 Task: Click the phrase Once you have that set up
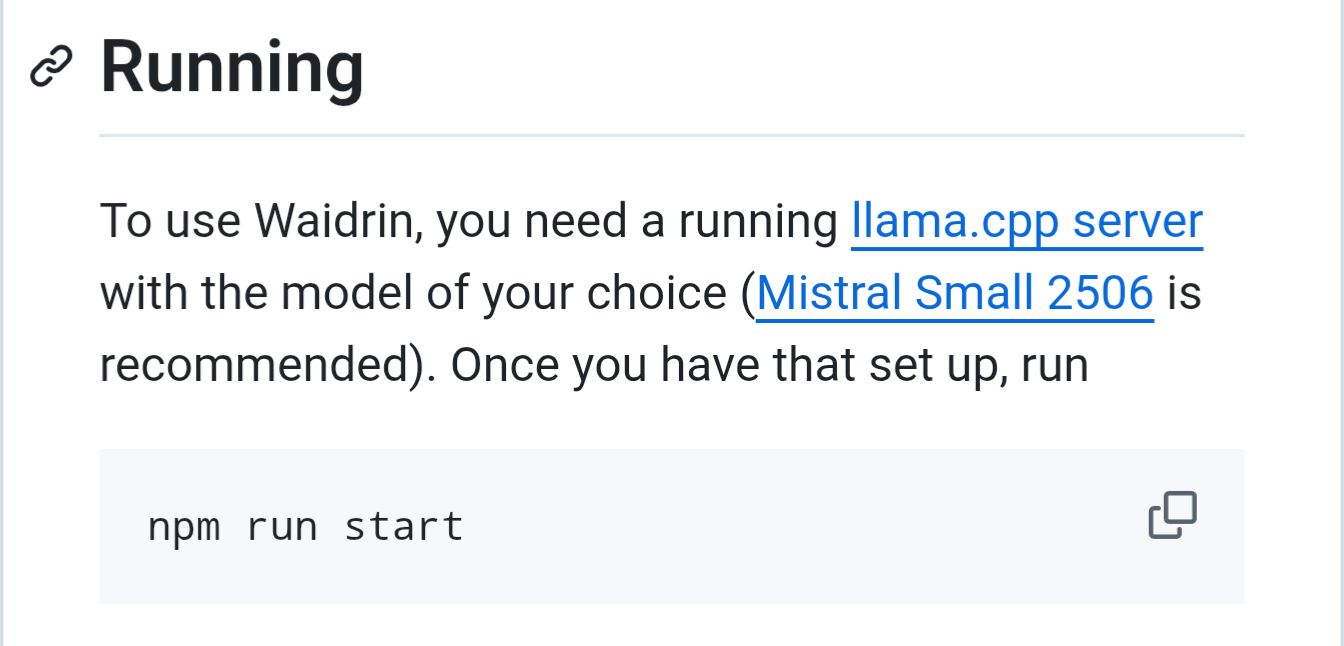tap(712, 368)
